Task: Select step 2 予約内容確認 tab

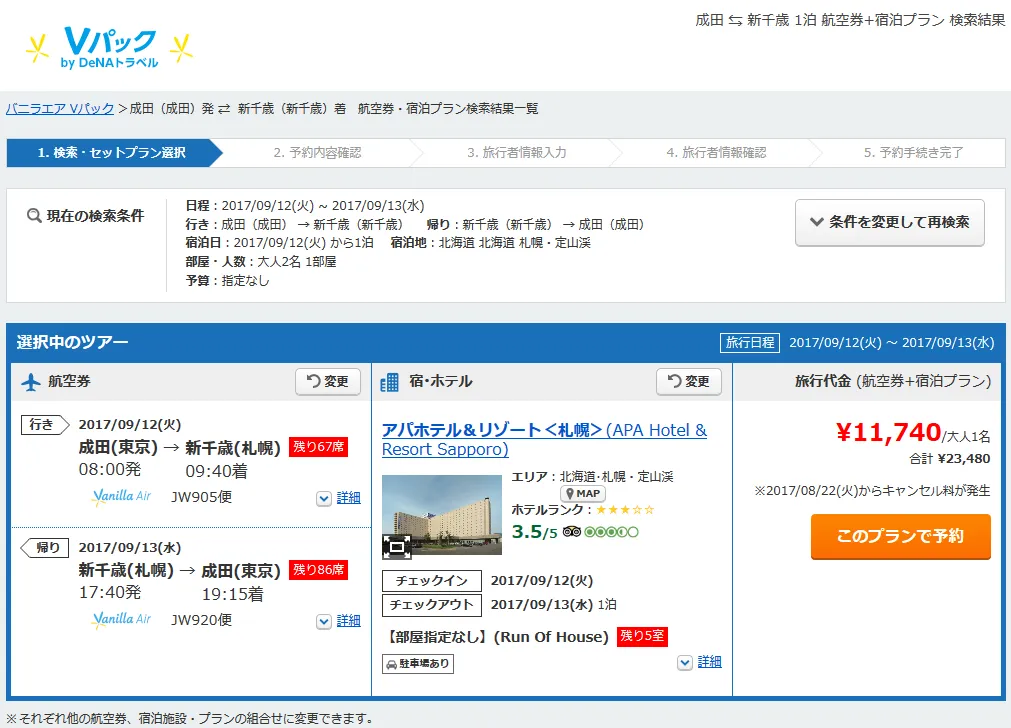Action: coord(317,153)
